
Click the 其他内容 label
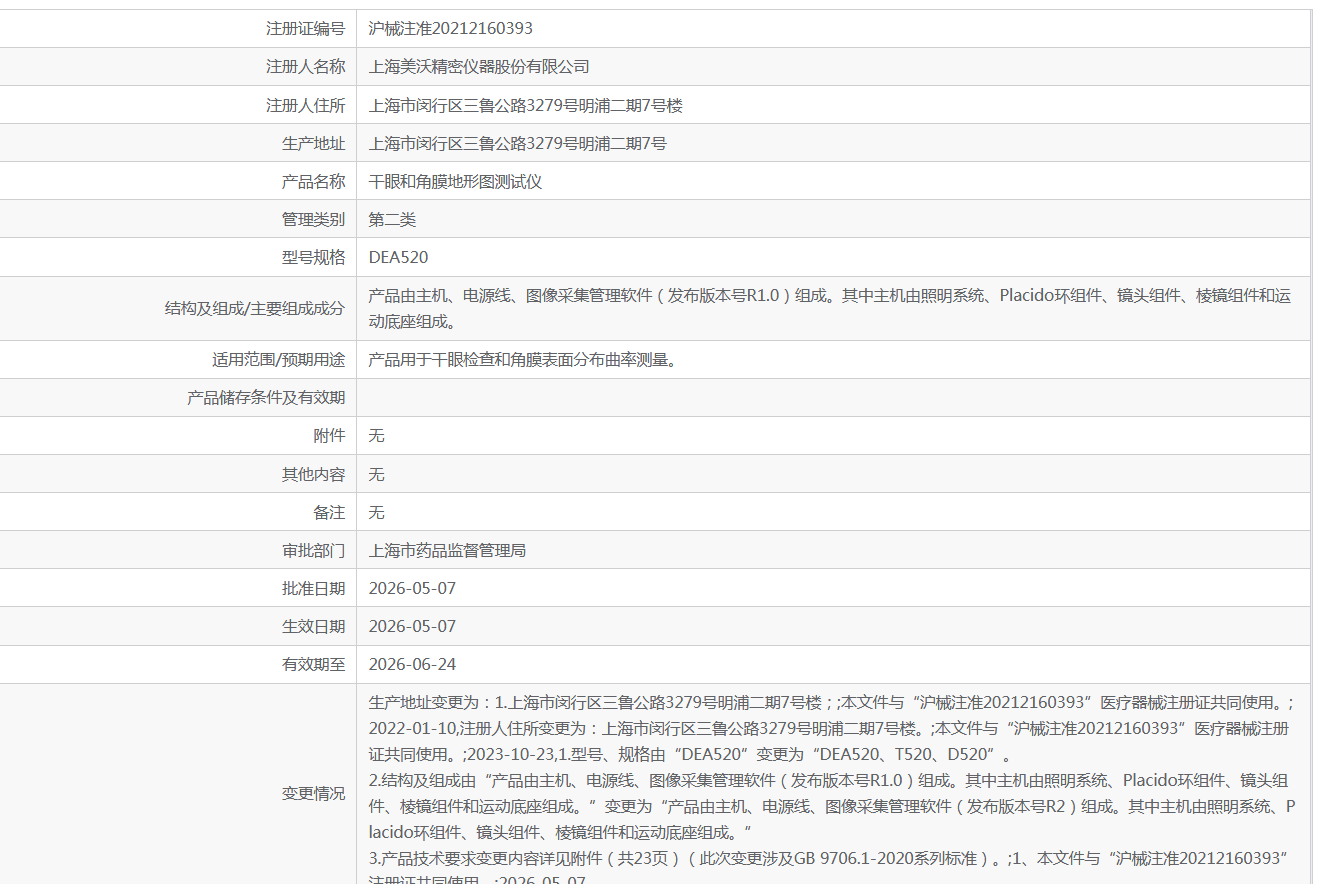314,474
